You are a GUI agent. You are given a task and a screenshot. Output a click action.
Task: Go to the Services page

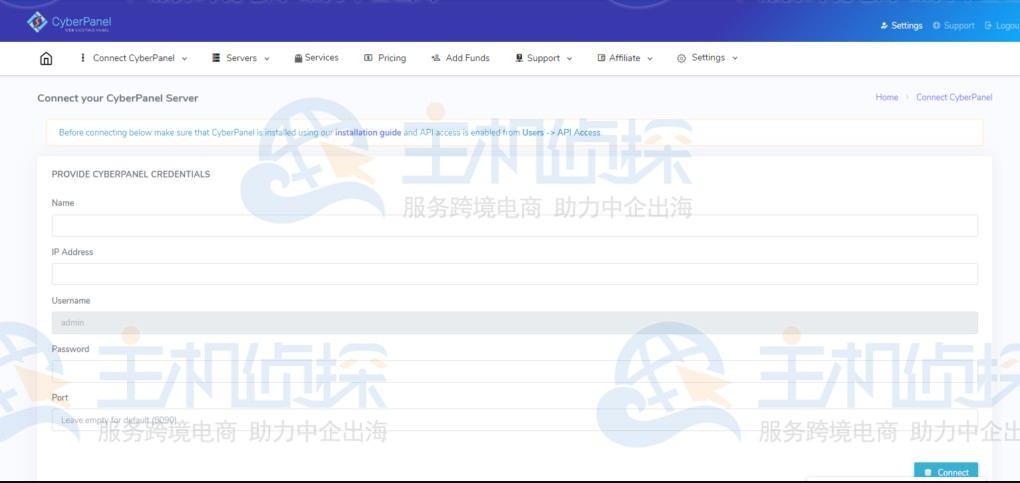(321, 58)
